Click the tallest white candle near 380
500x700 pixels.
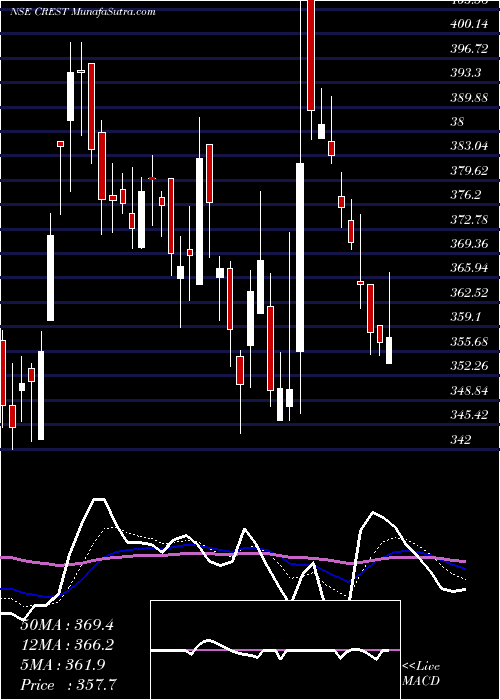coord(300,258)
